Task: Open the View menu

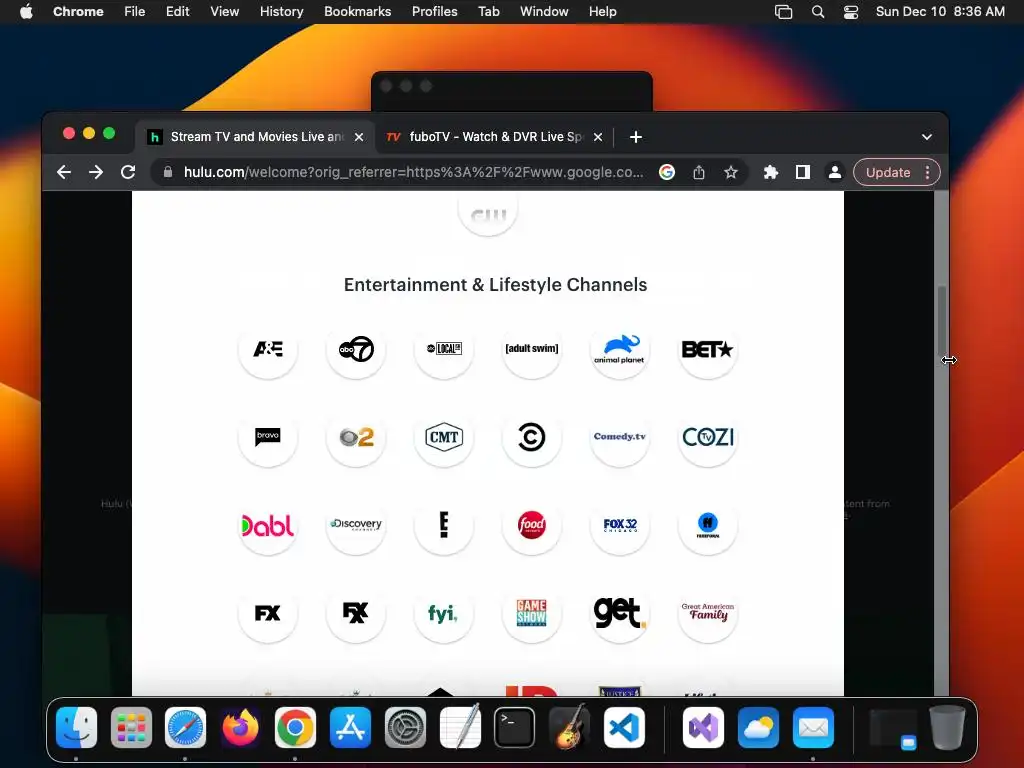Action: pos(224,12)
